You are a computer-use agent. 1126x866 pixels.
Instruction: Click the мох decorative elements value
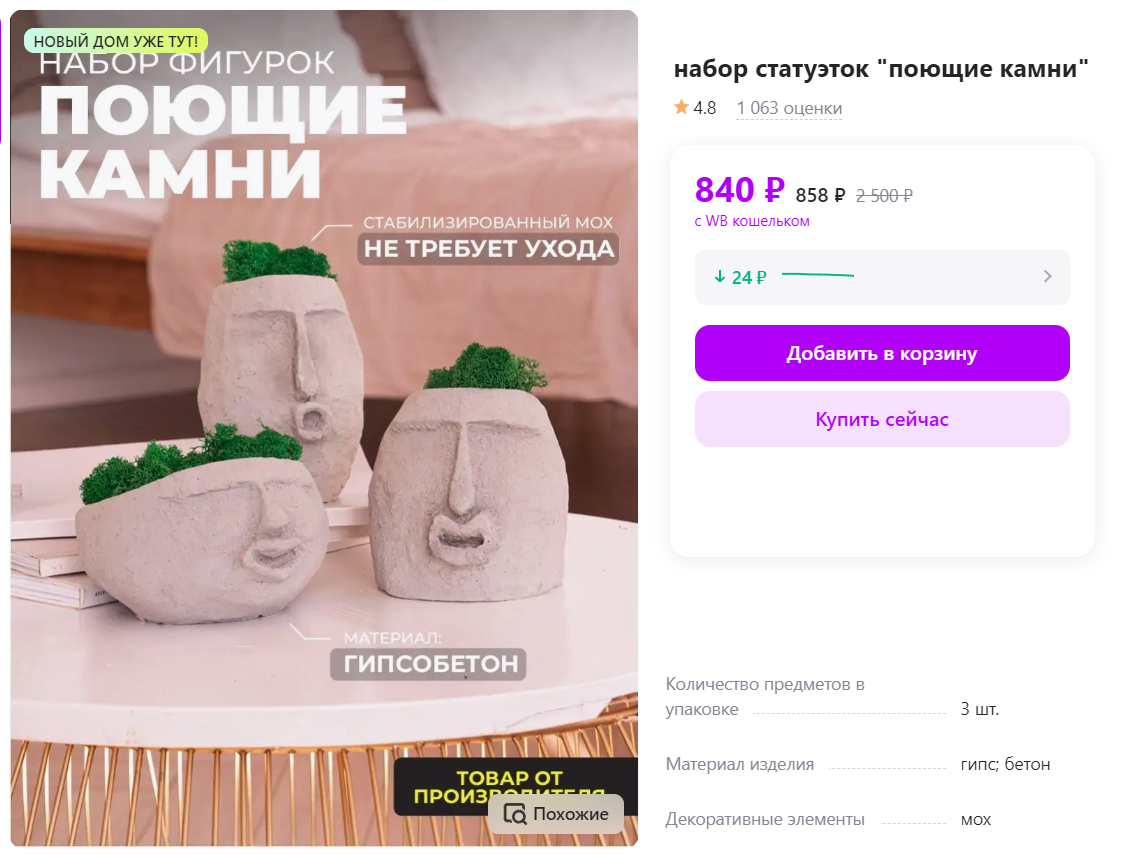[975, 819]
